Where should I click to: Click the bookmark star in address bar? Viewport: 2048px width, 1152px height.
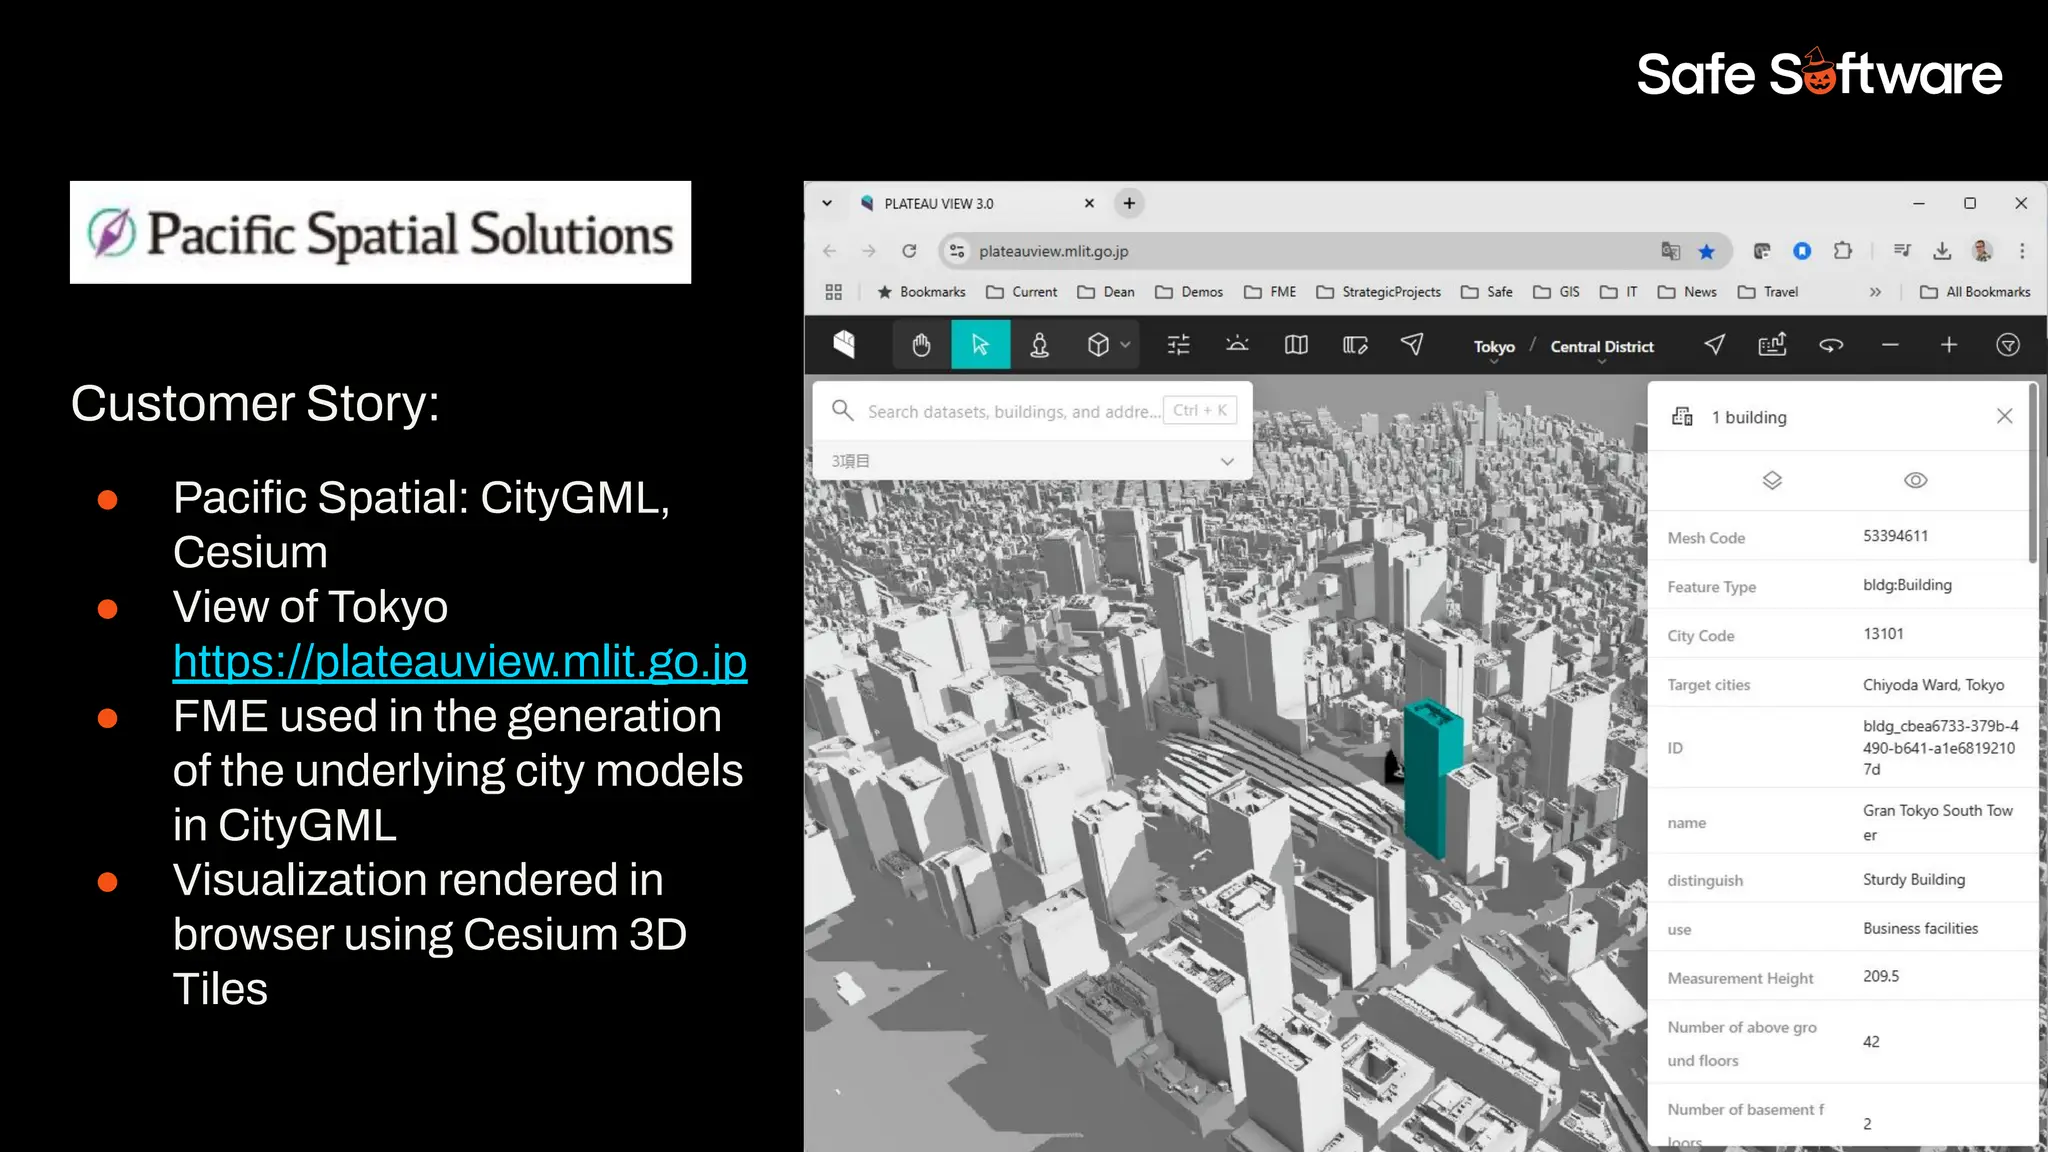pos(1706,251)
